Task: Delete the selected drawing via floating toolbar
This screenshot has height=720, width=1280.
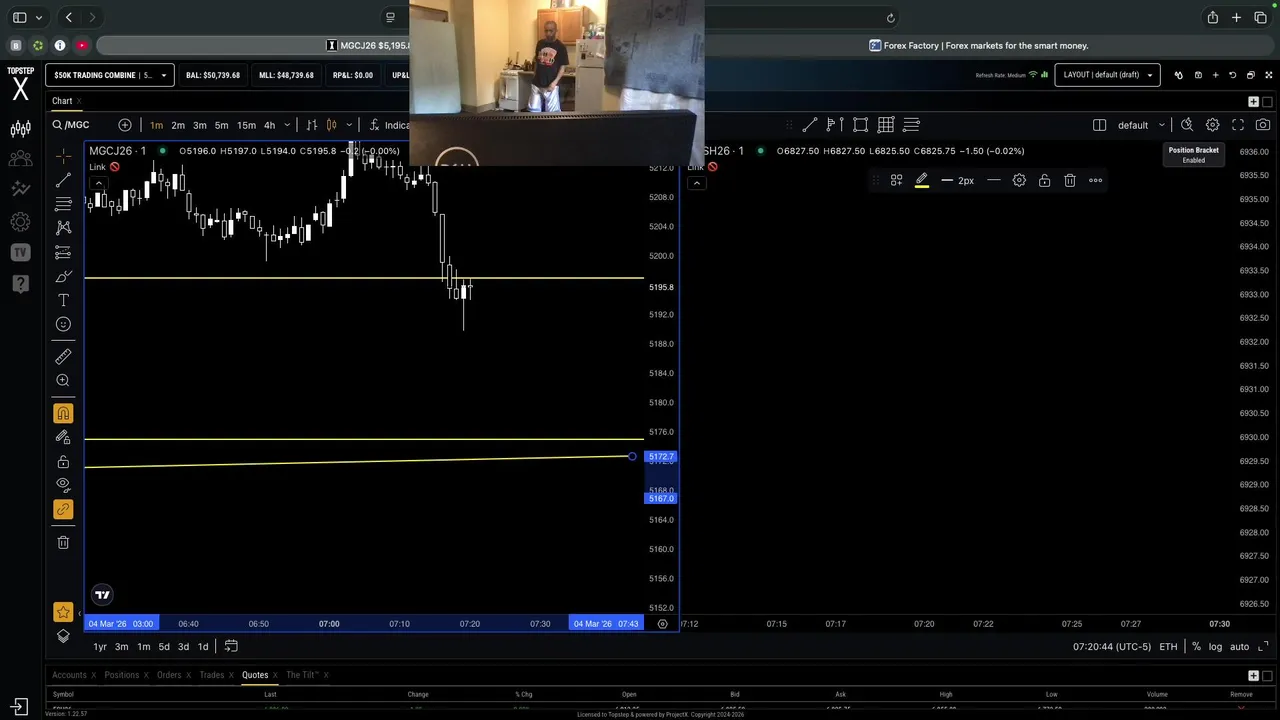Action: (x=1070, y=180)
